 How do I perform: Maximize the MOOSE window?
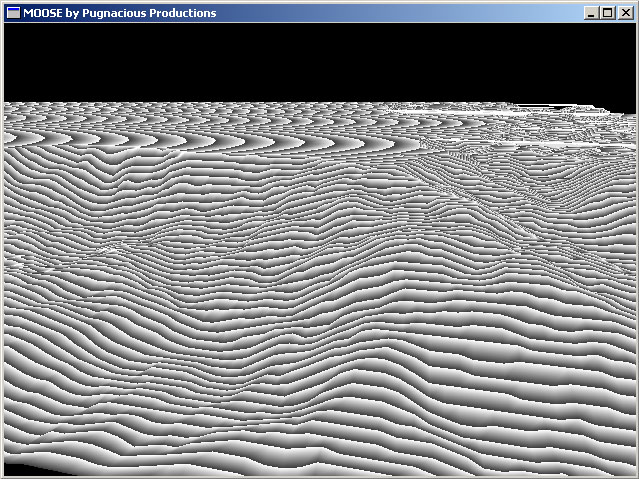pos(608,13)
